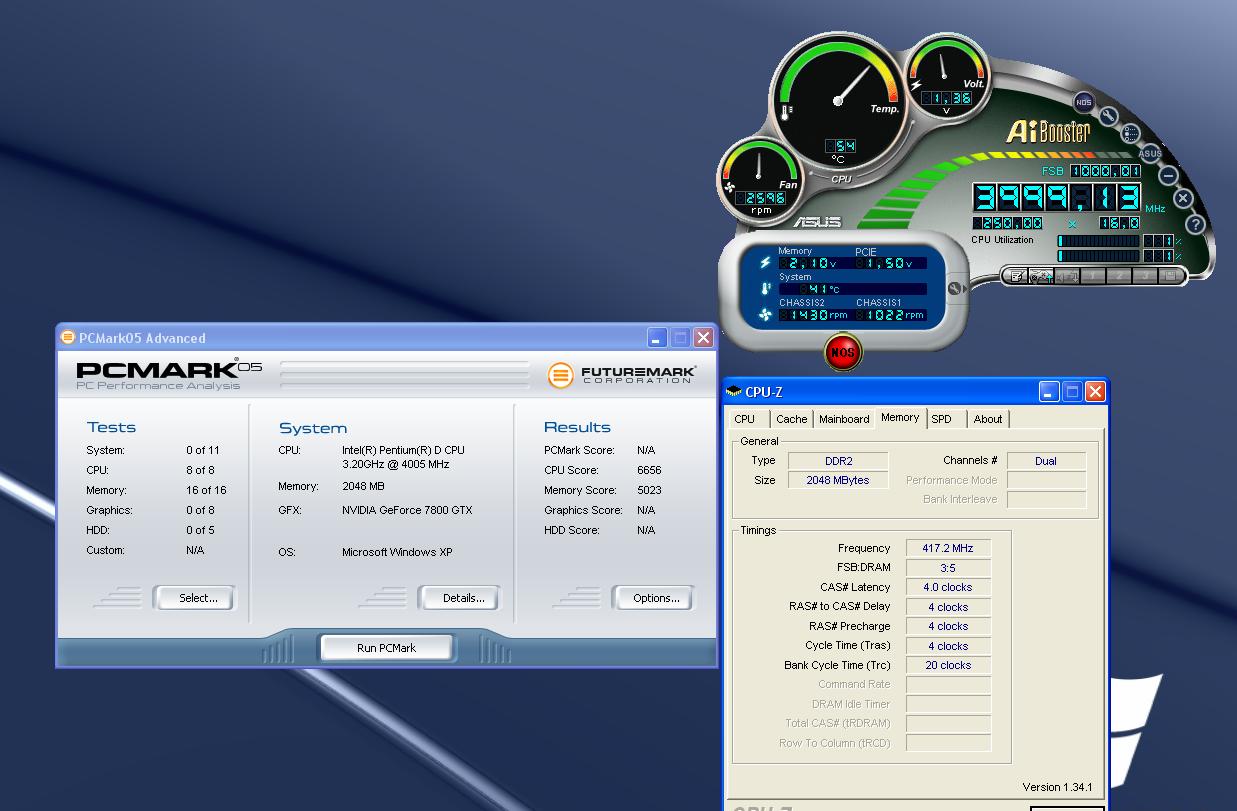Open AI Booster help question mark icon
This screenshot has width=1237, height=811.
[x=1195, y=224]
